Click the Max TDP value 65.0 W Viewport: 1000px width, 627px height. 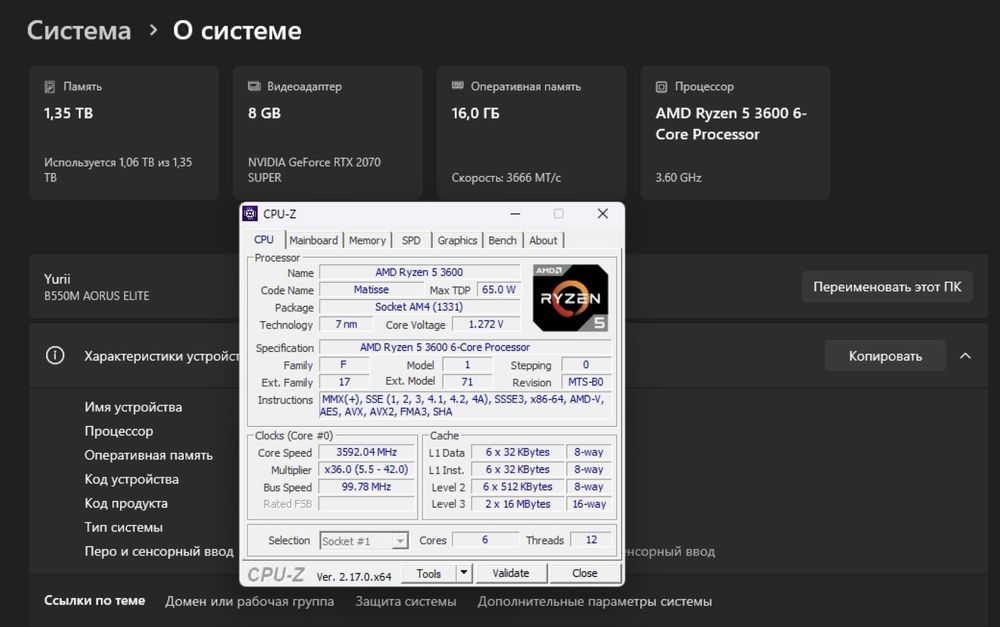498,290
